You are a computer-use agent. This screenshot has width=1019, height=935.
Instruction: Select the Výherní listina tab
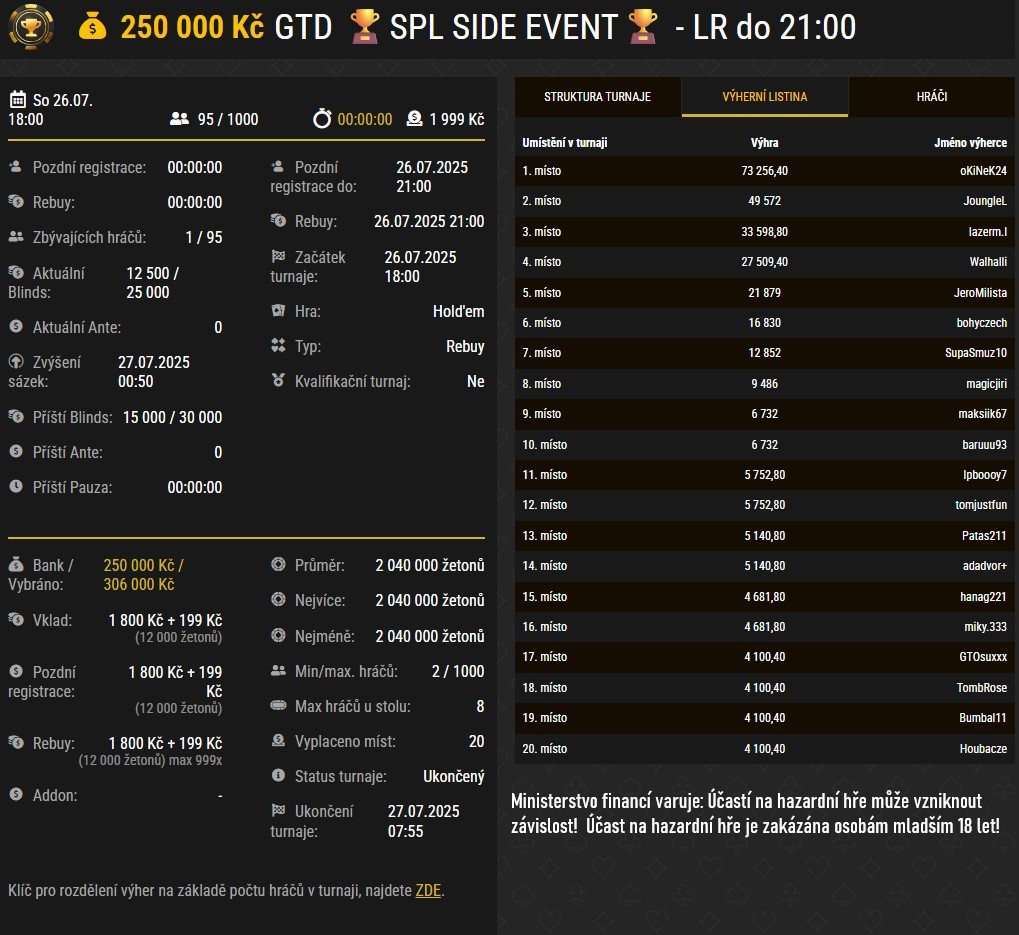[x=765, y=97]
